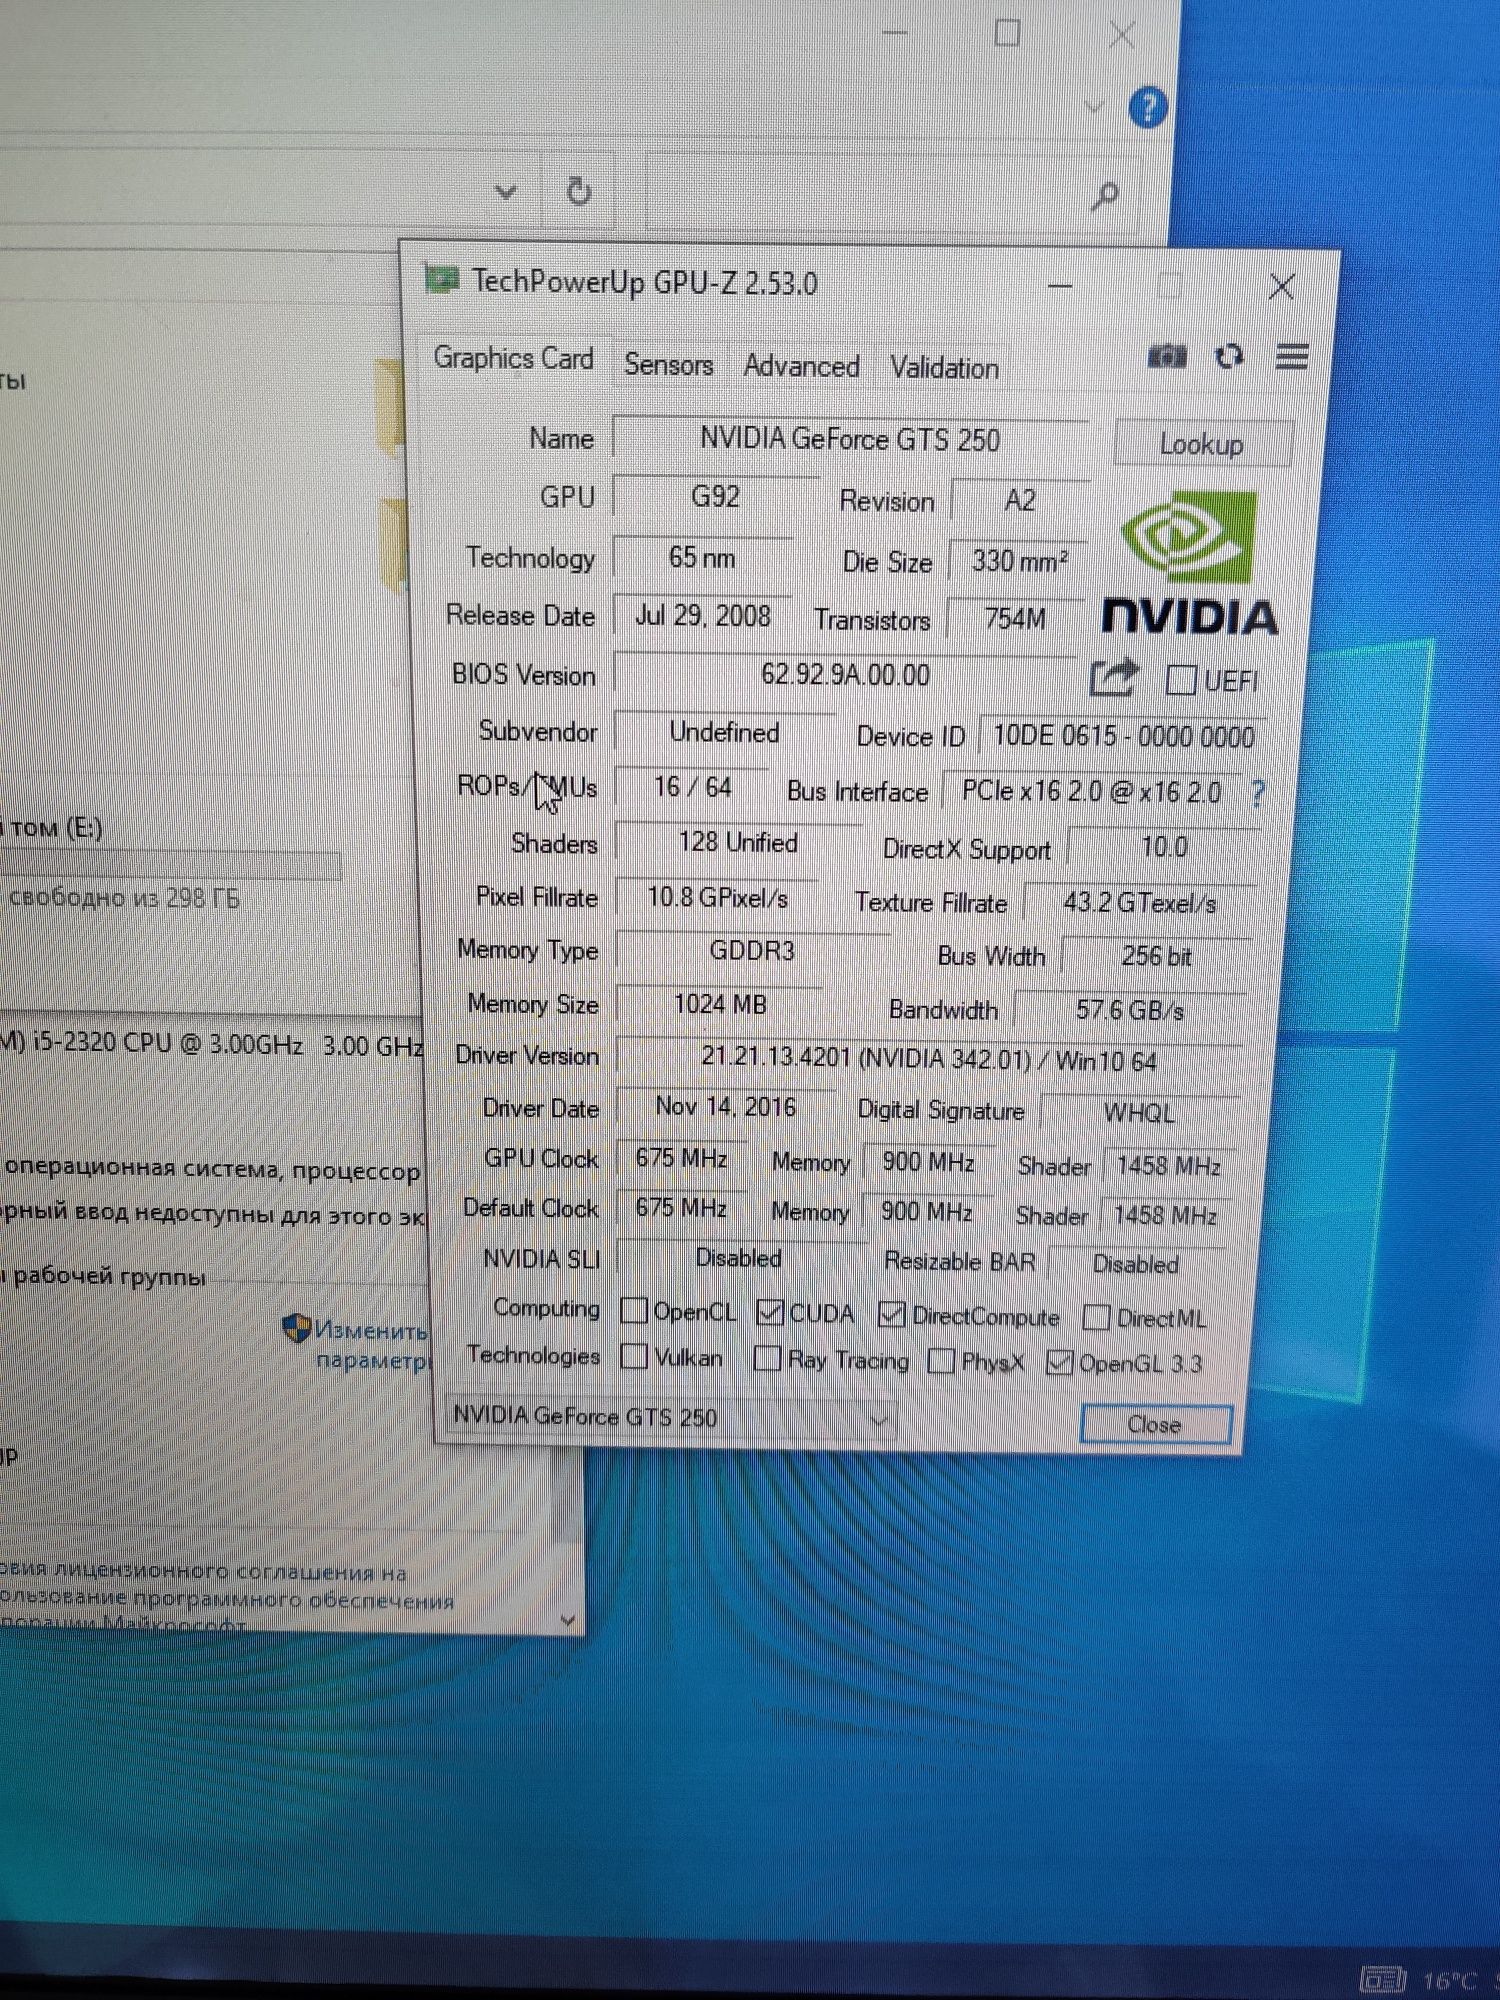Click the blue help icon in Explorer window
1500x2000 pixels.
click(1148, 107)
